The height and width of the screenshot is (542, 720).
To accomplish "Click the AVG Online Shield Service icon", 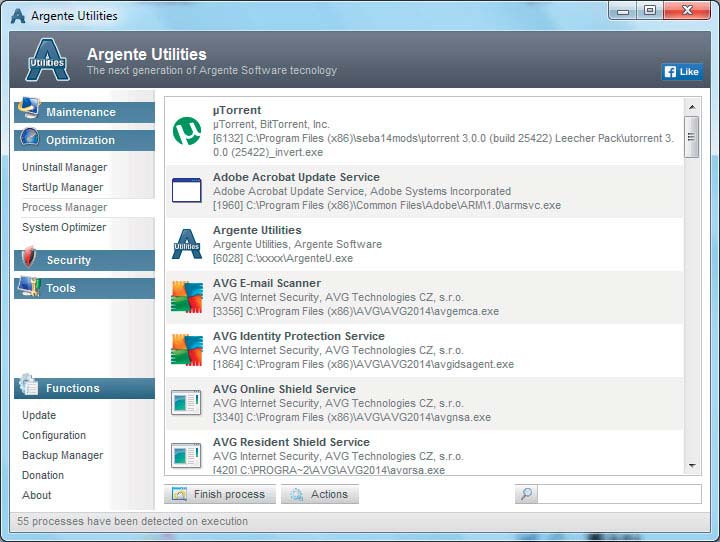I will pos(186,402).
